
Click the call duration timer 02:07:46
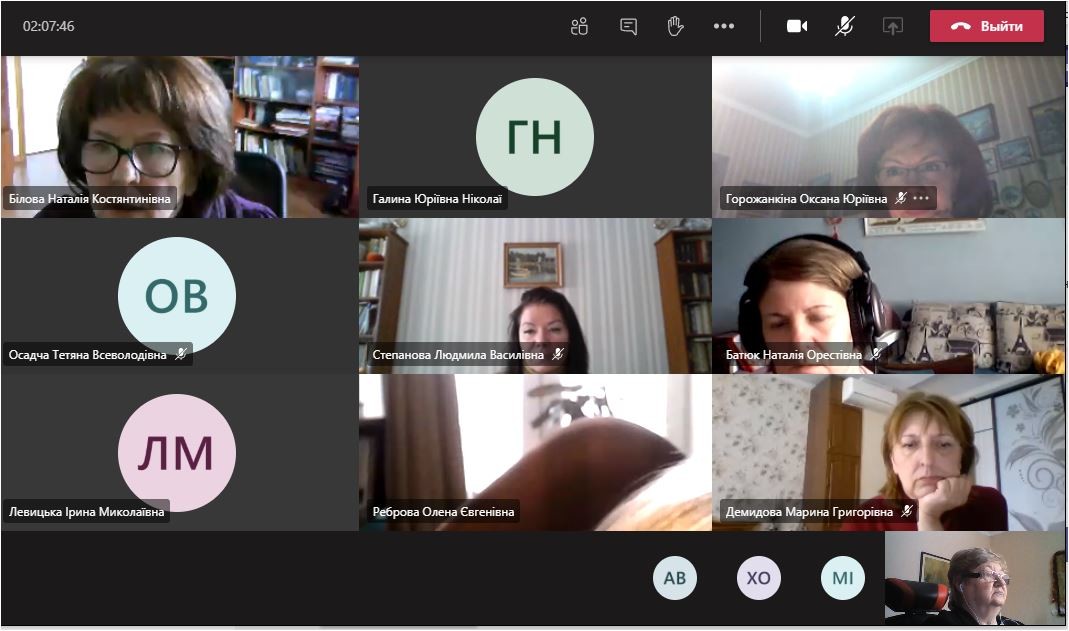click(x=48, y=27)
